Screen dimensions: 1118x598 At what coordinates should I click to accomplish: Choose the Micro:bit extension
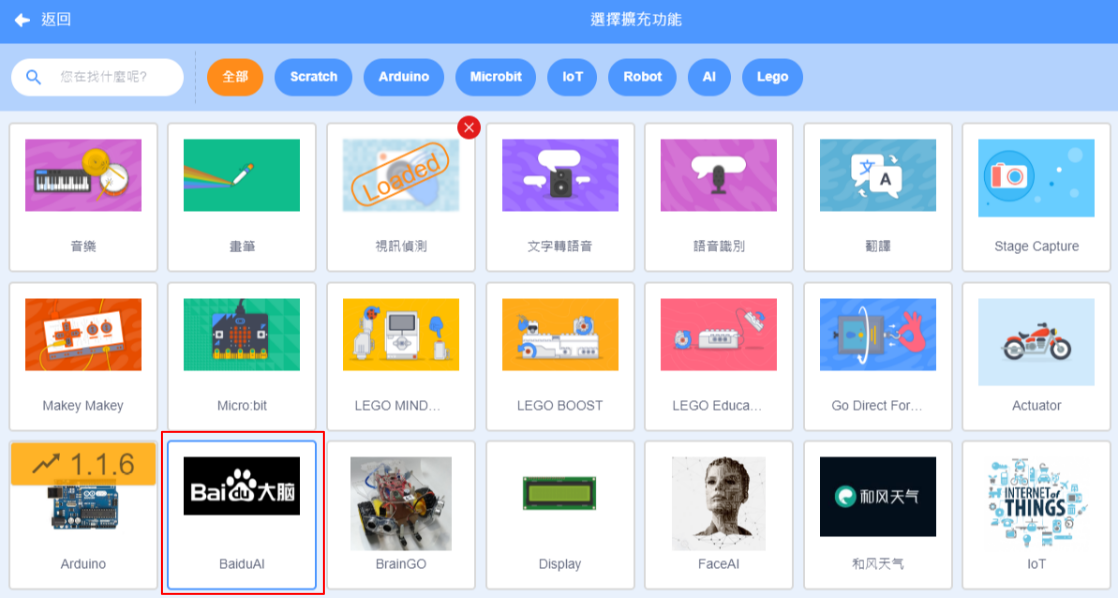point(242,356)
